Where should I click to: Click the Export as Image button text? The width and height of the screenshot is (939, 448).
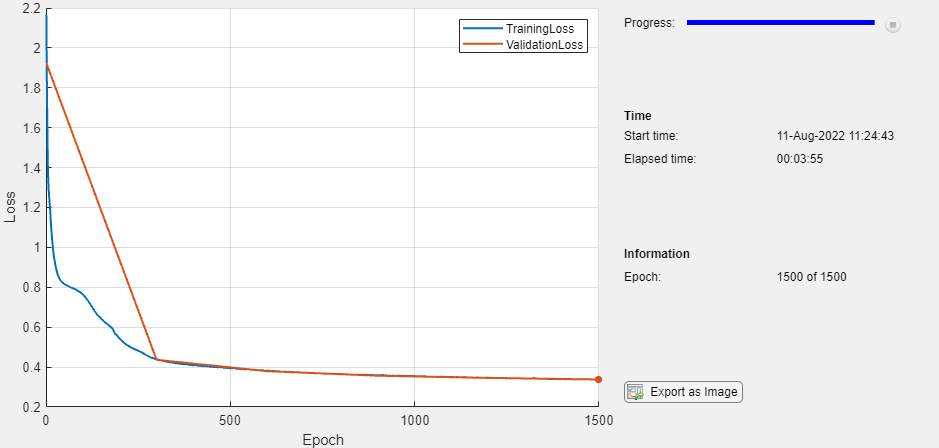(x=693, y=392)
